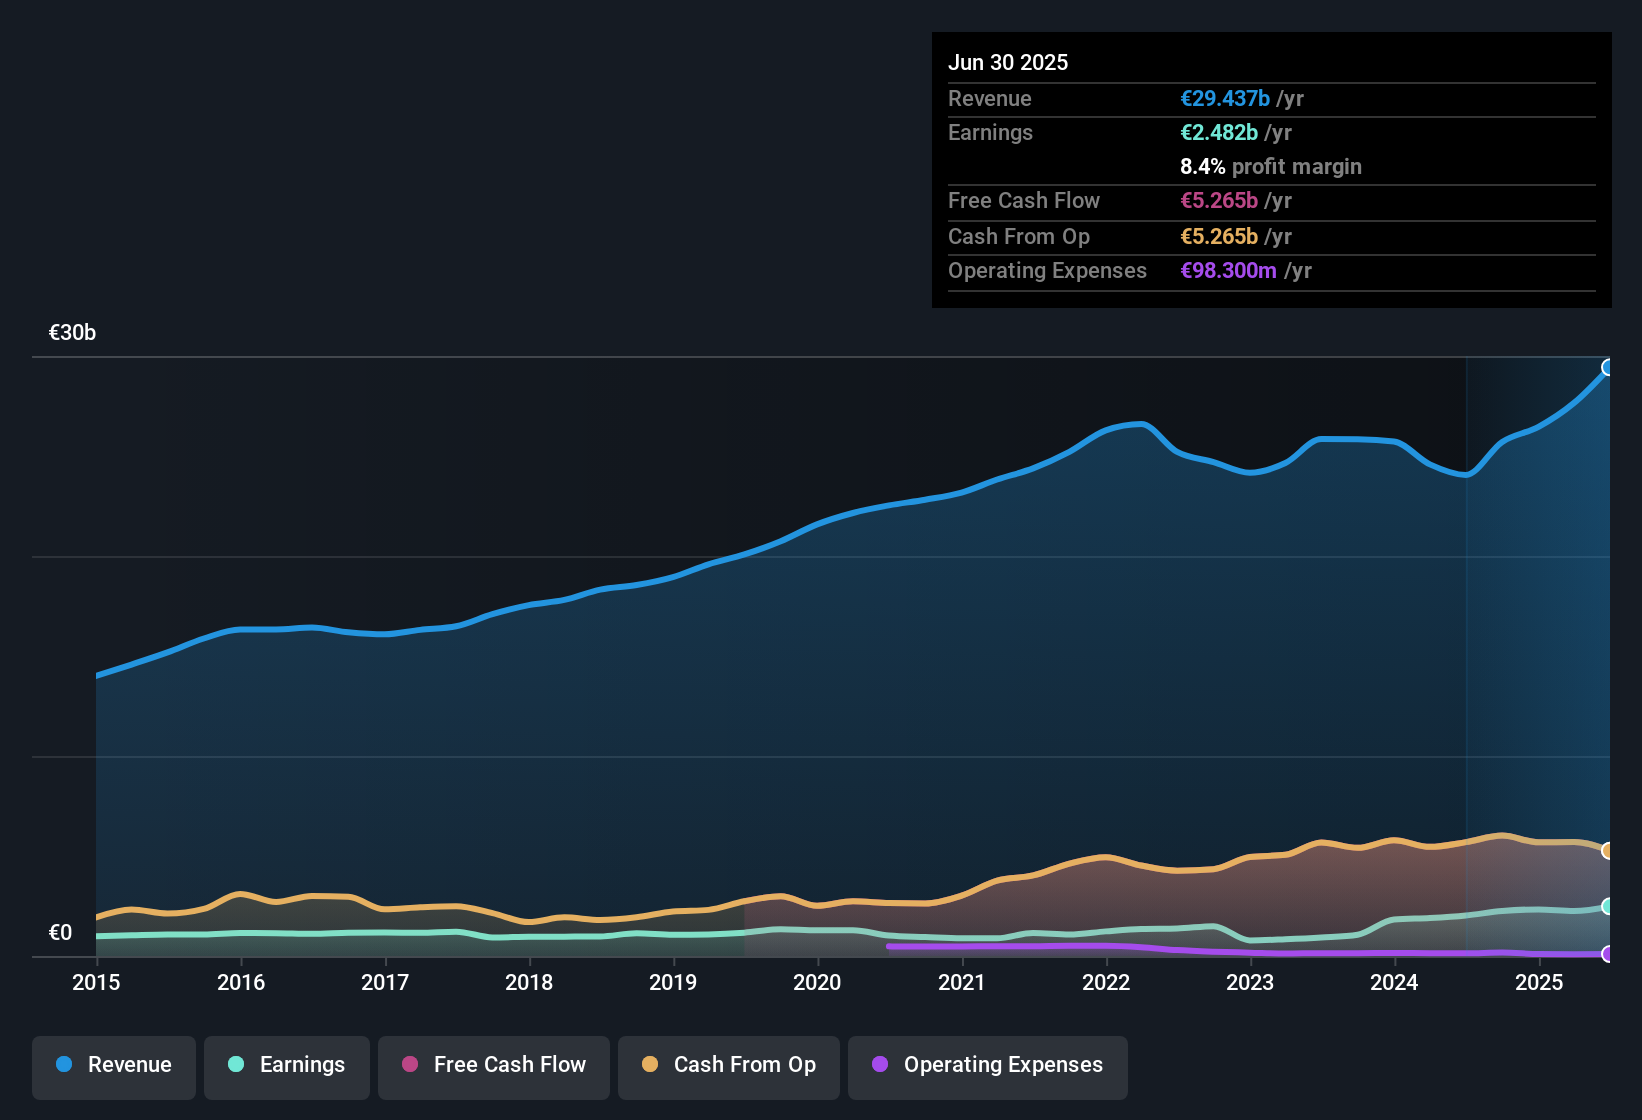Screen dimensions: 1642x1120
Task: Select the Cash From Op endpoint marker
Action: (1608, 851)
